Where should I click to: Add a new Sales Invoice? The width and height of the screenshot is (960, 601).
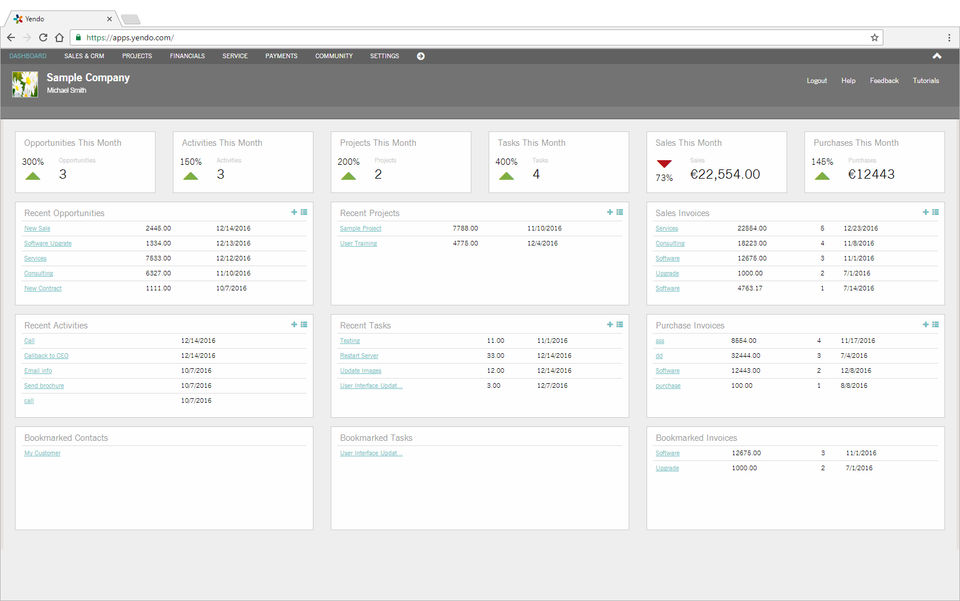click(926, 212)
